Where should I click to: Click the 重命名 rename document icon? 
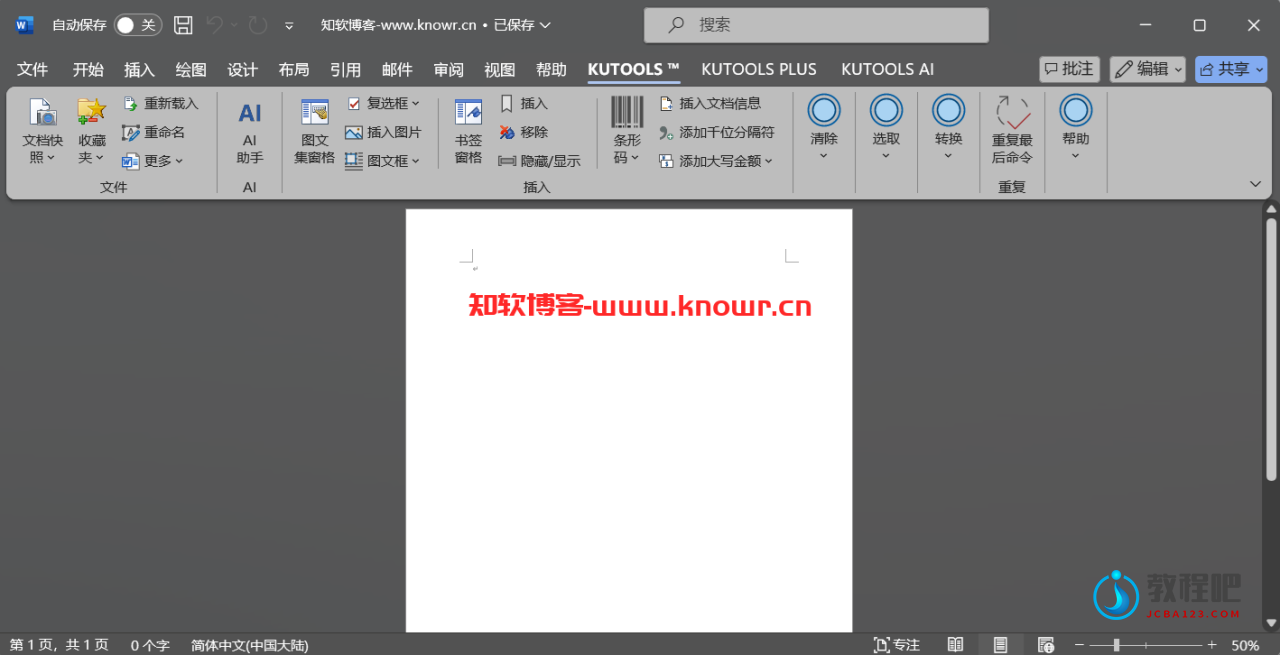(x=130, y=132)
